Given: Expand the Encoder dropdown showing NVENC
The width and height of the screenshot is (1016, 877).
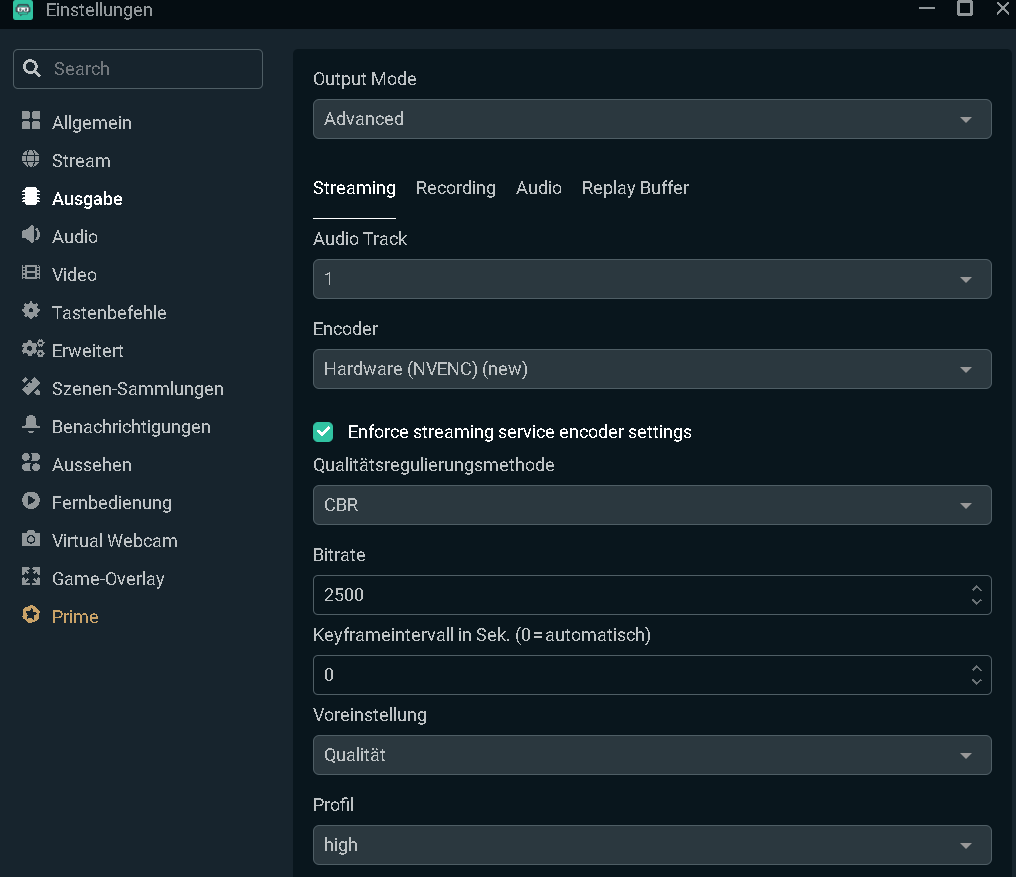Looking at the screenshot, I should [651, 369].
